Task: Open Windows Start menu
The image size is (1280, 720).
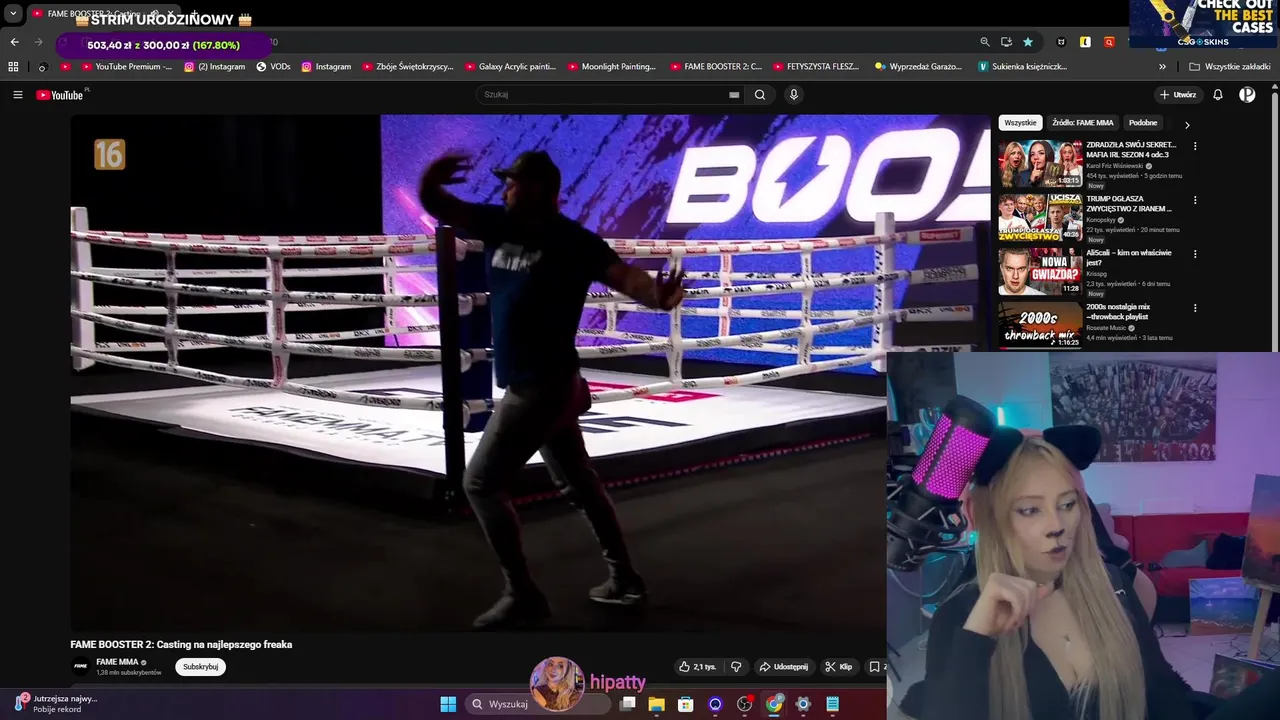Action: tap(448, 704)
